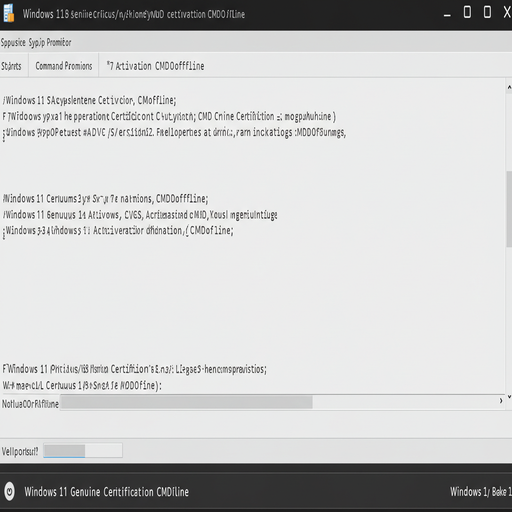Viewport: 512px width, 512px height.
Task: Click the line '/Windows 11 SAcypslentene Cetivcior, CMoffline;'
Action: click(89, 100)
